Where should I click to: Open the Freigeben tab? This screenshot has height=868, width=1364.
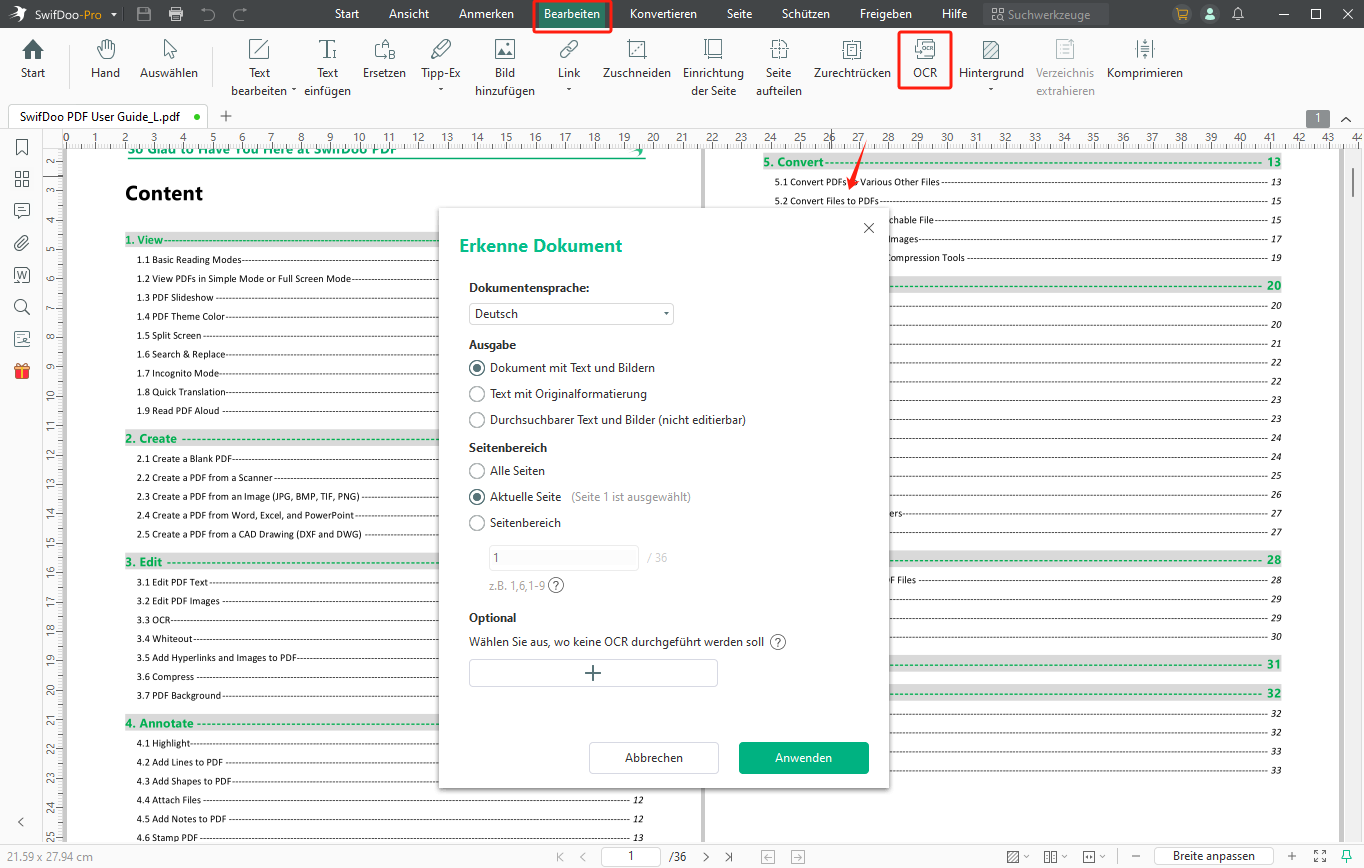[885, 14]
